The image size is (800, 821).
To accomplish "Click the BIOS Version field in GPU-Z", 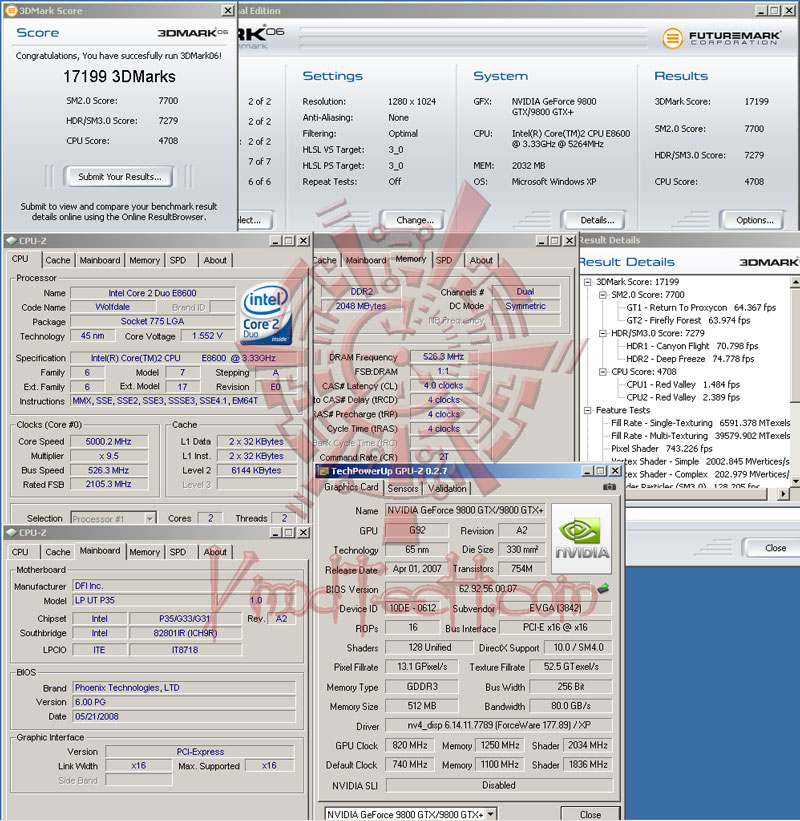I will (487, 589).
